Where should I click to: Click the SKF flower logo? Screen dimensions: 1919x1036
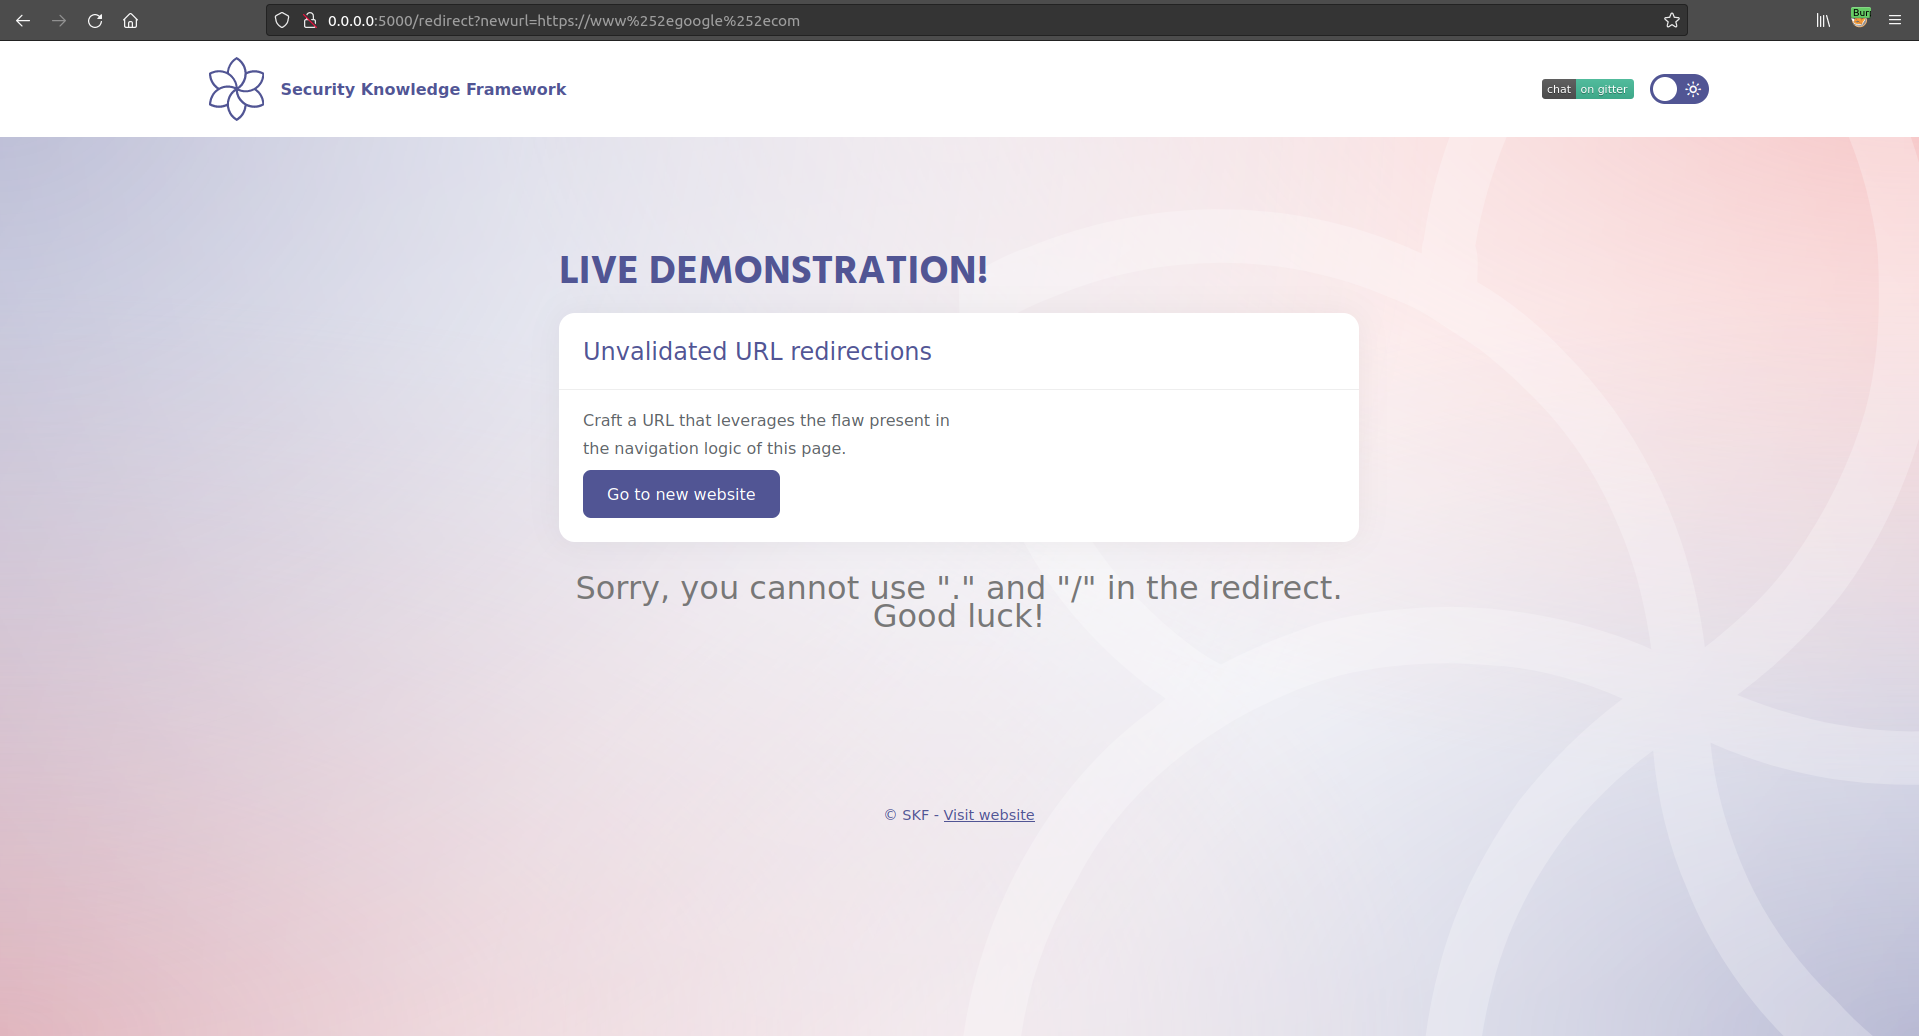click(x=237, y=89)
